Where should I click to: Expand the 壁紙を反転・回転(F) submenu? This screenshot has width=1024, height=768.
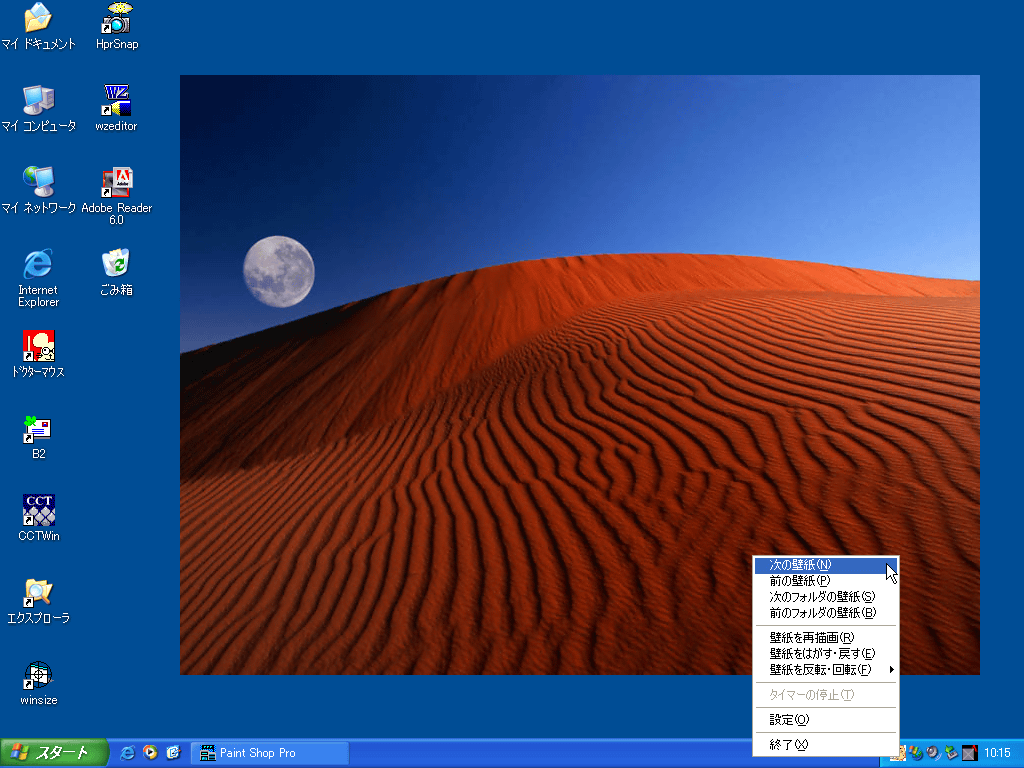click(x=825, y=669)
